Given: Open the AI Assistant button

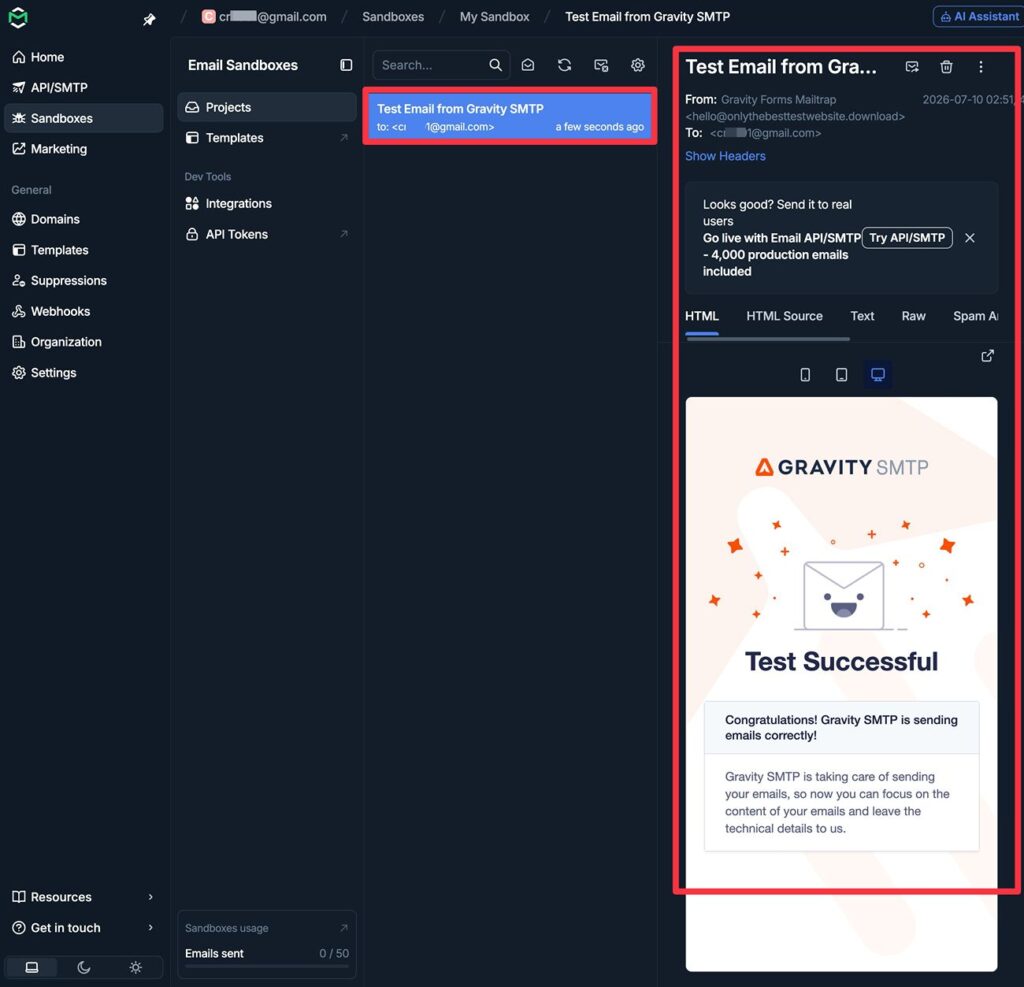Looking at the screenshot, I should 978,17.
